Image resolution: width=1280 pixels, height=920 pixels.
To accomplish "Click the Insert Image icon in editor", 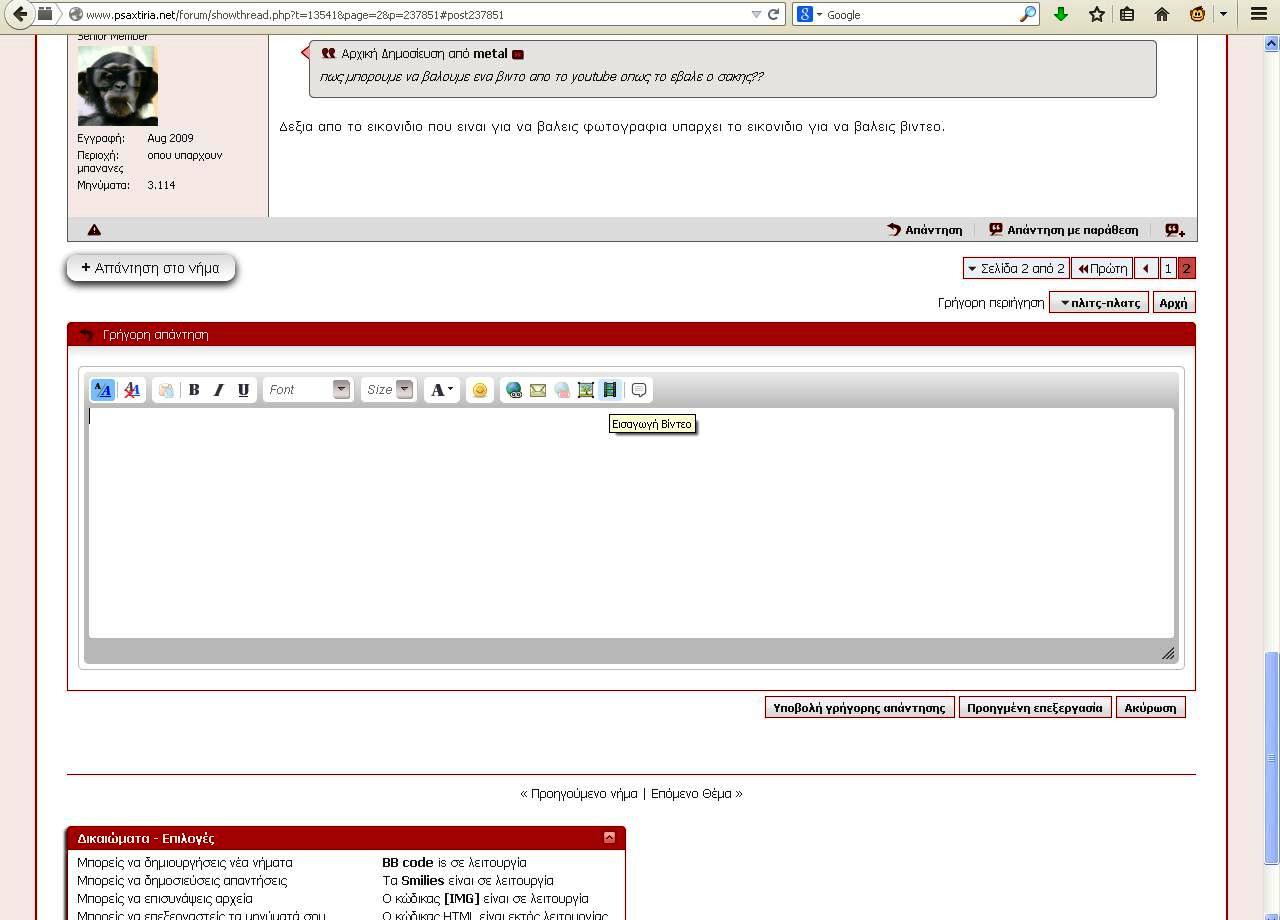I will 586,390.
